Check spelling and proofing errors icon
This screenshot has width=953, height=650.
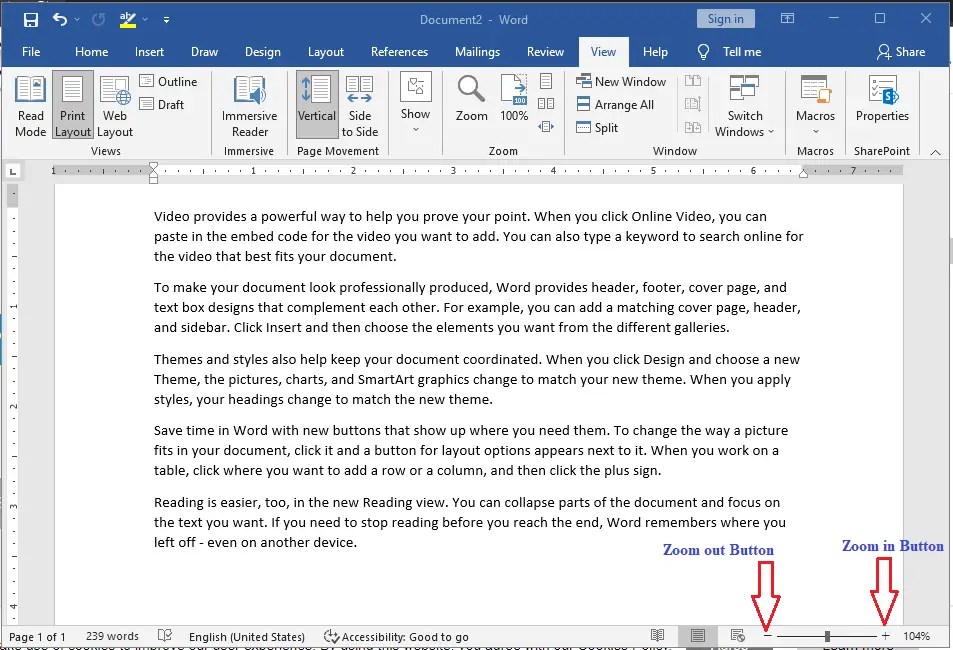pyautogui.click(x=165, y=636)
